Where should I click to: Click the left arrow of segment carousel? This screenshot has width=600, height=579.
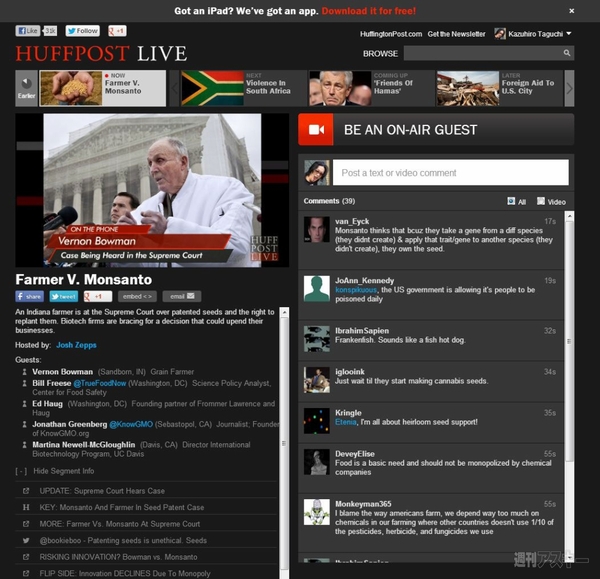(174, 88)
